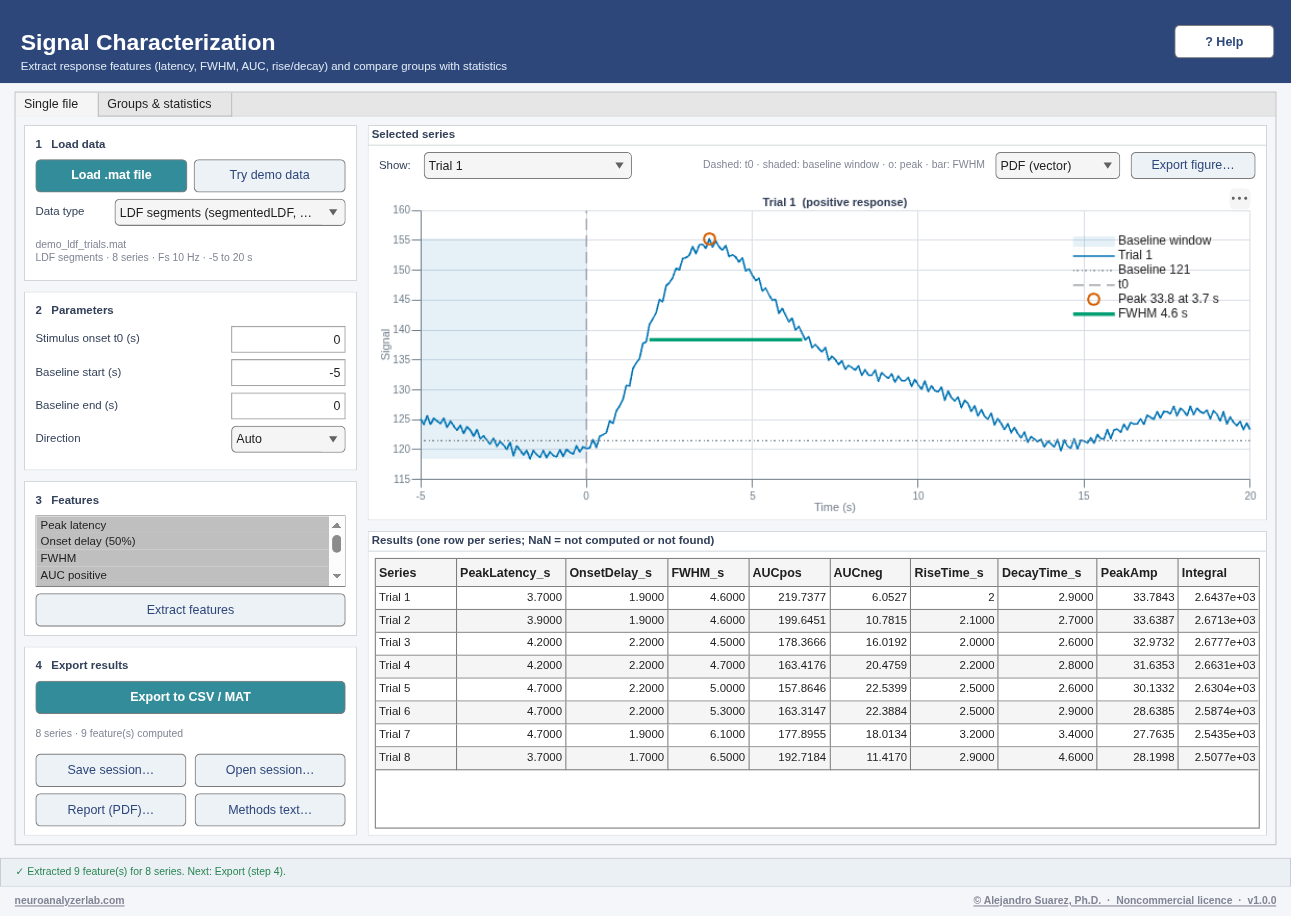Viewport: 1291px width, 916px height.
Task: Click Extract features
Action: (190, 610)
